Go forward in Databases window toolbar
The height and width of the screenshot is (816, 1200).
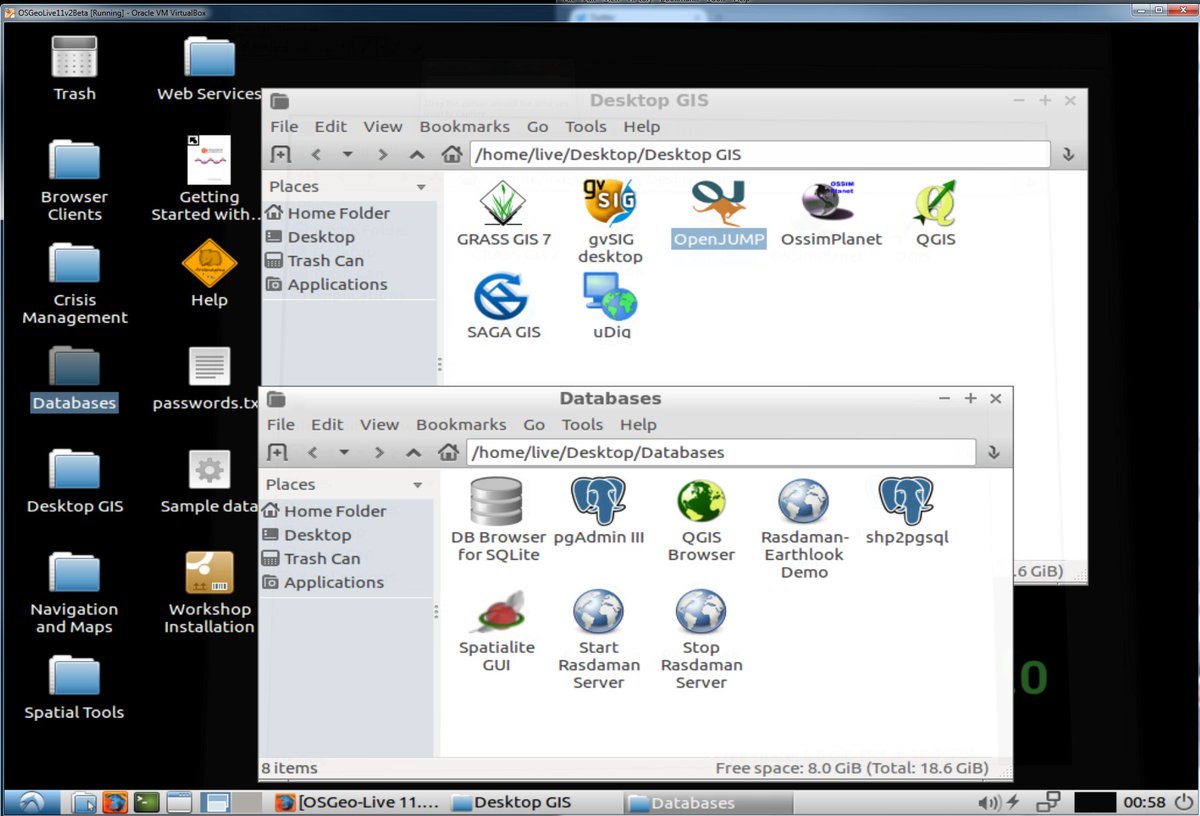click(x=379, y=452)
